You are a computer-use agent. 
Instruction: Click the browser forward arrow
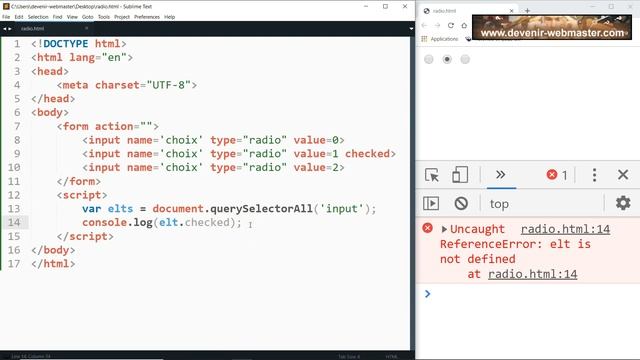pos(437,25)
